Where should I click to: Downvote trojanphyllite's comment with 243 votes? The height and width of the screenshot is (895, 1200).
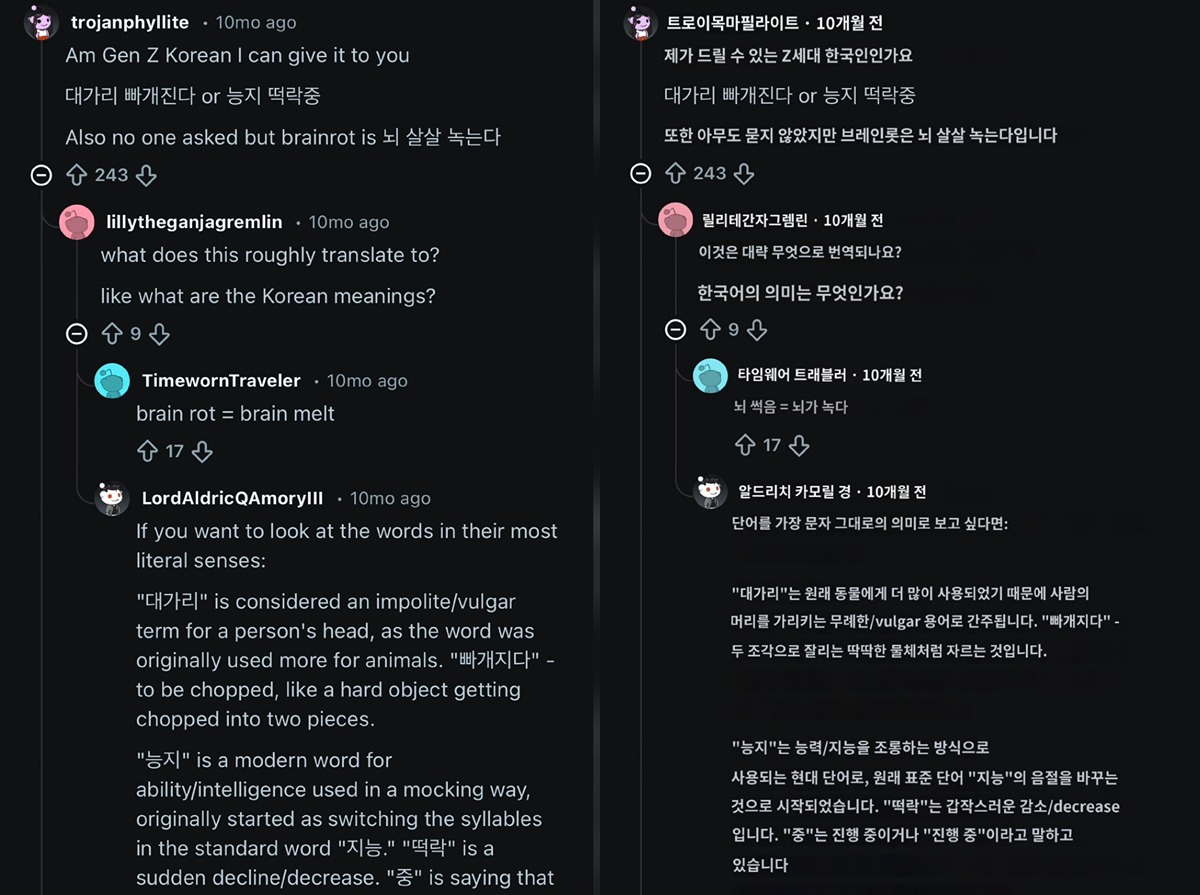click(x=146, y=175)
